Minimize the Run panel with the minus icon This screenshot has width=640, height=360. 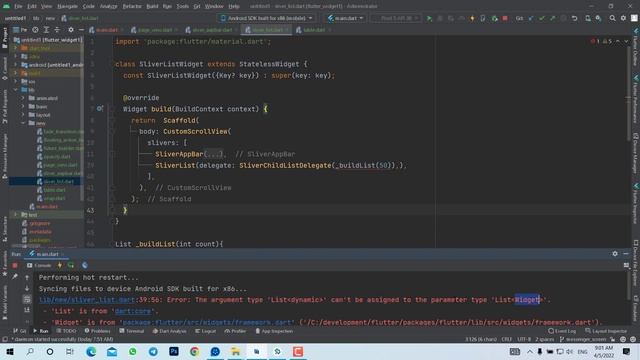(x=626, y=254)
